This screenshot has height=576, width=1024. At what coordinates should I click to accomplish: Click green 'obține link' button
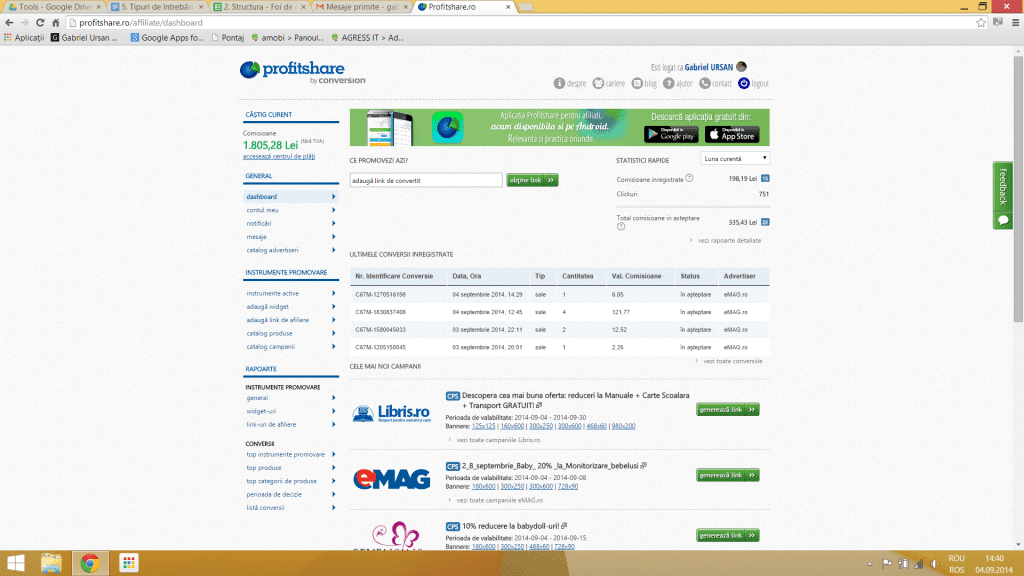[532, 180]
